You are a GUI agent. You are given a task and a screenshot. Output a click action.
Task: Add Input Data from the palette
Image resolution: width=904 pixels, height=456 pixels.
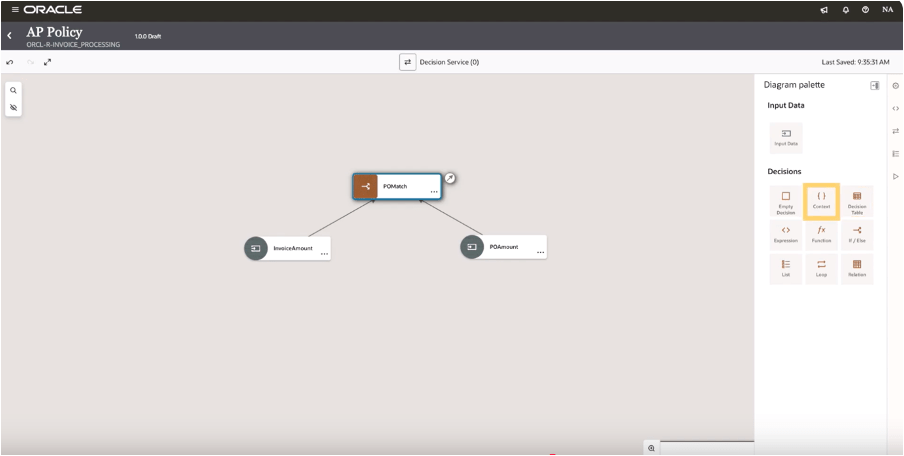coord(786,137)
